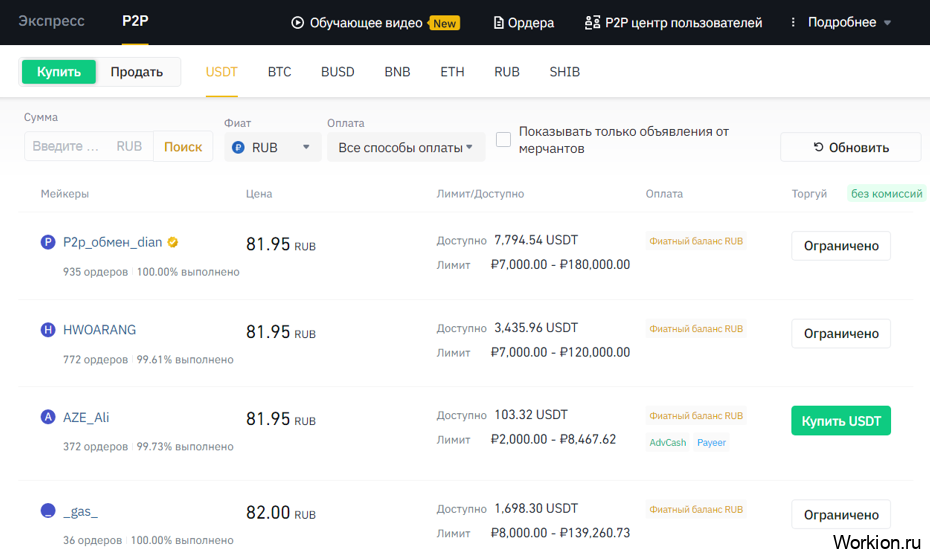Click the verified badge beside P2p_обмен_dian

click(173, 242)
